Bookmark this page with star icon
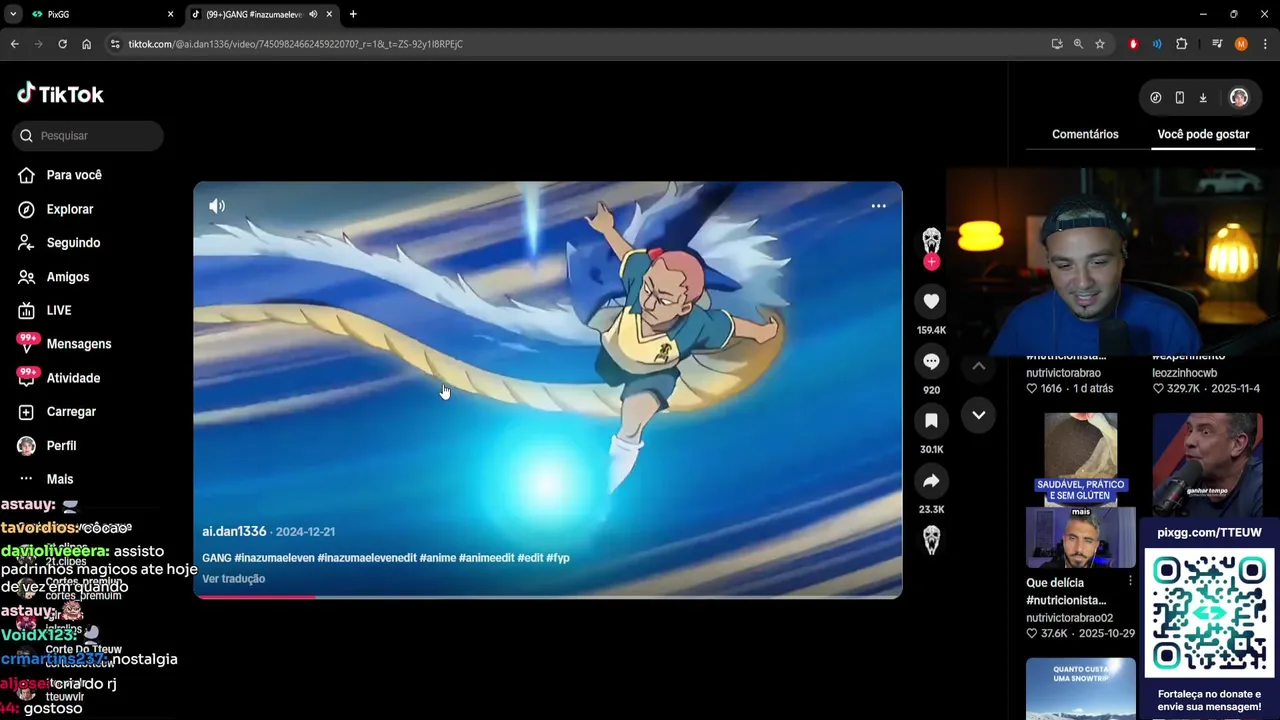The image size is (1280, 720). tap(1100, 44)
